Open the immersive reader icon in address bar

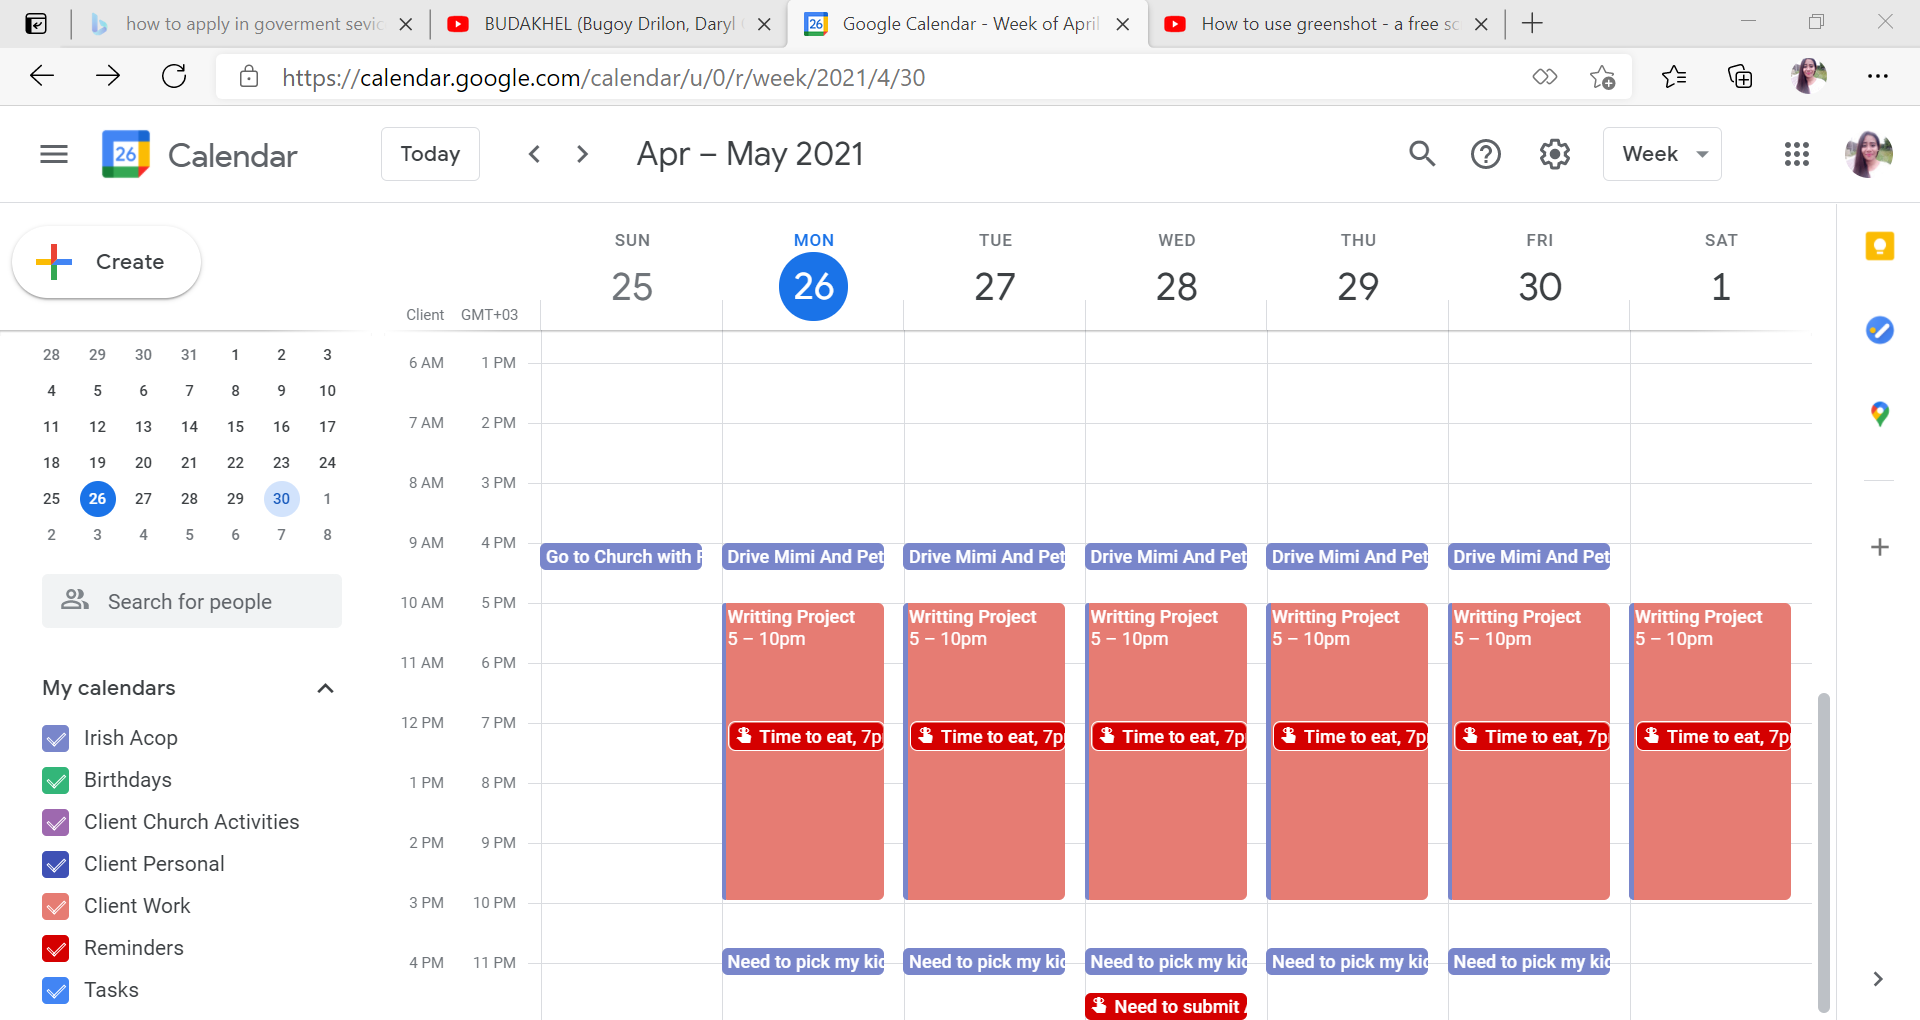(1545, 77)
